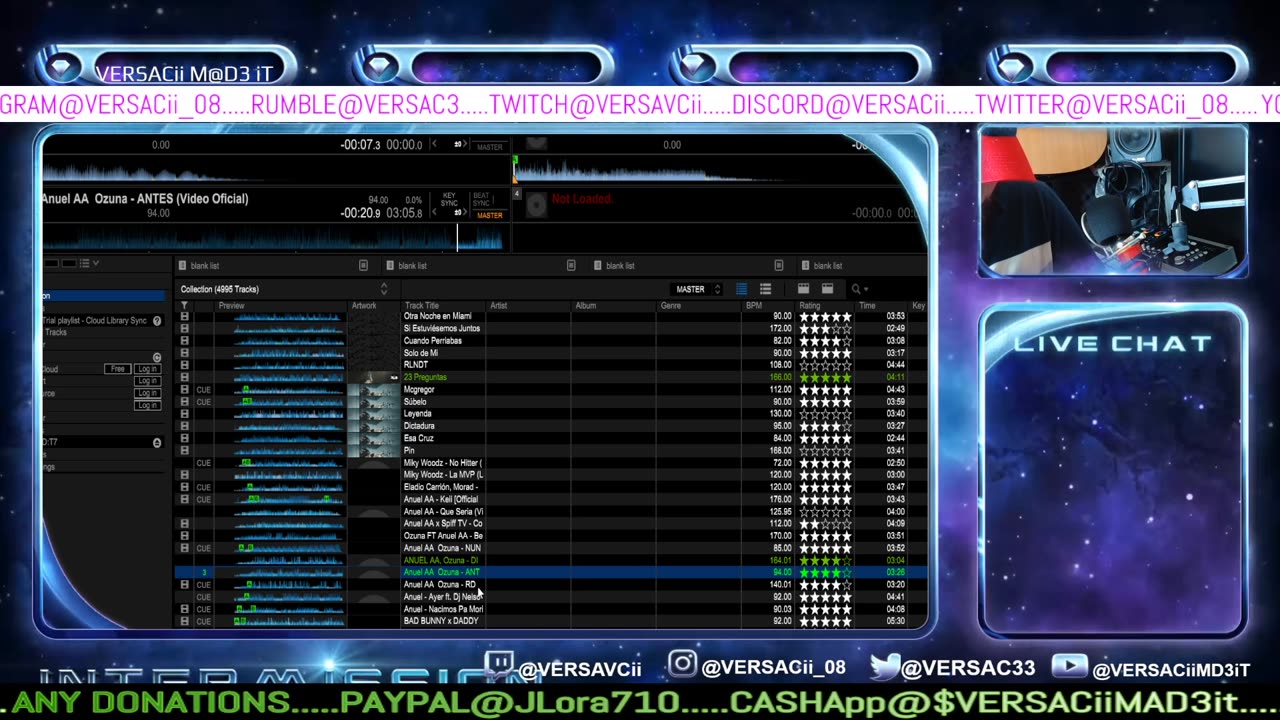Click the status icon in the Leyenda row
Image resolution: width=1280 pixels, height=720 pixels.
point(184,414)
